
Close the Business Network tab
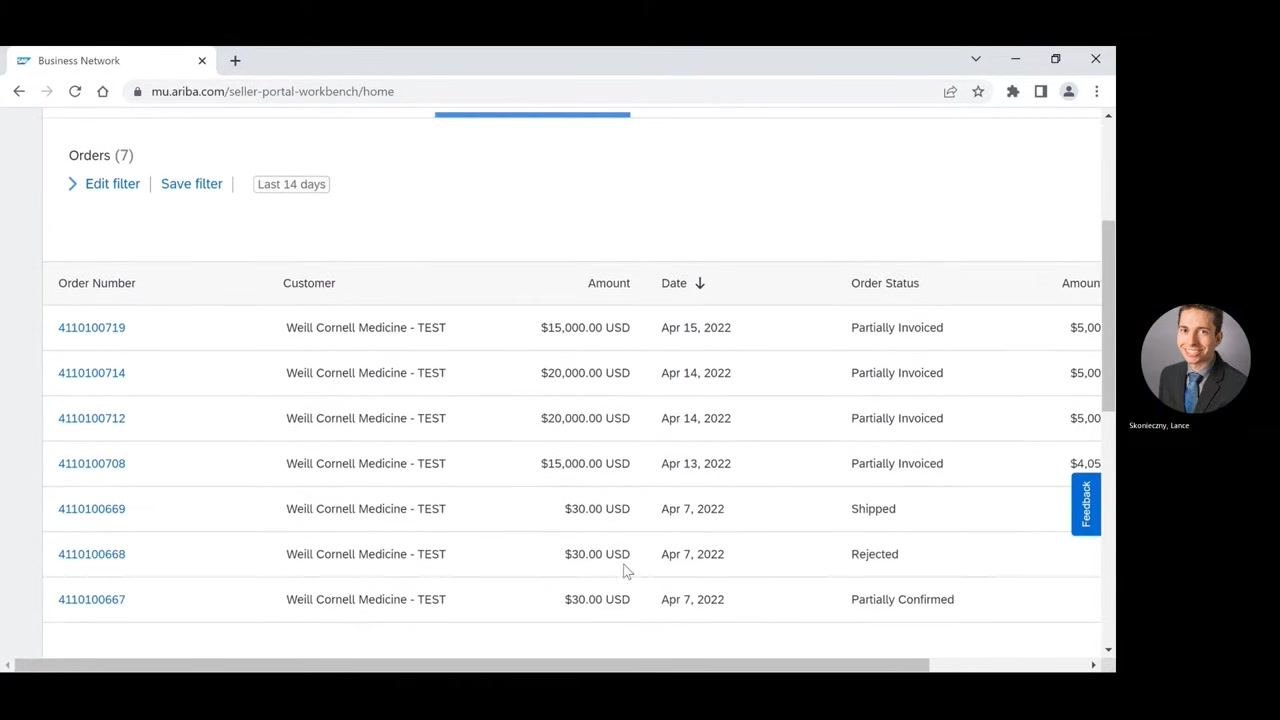[202, 61]
